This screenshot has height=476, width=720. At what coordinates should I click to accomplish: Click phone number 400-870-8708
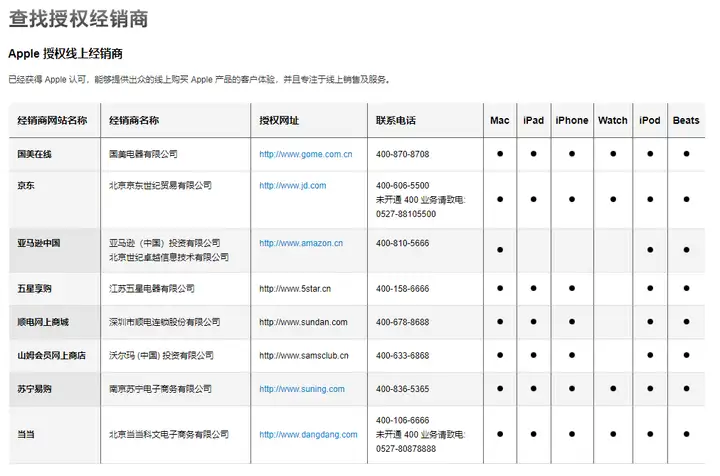pyautogui.click(x=402, y=154)
